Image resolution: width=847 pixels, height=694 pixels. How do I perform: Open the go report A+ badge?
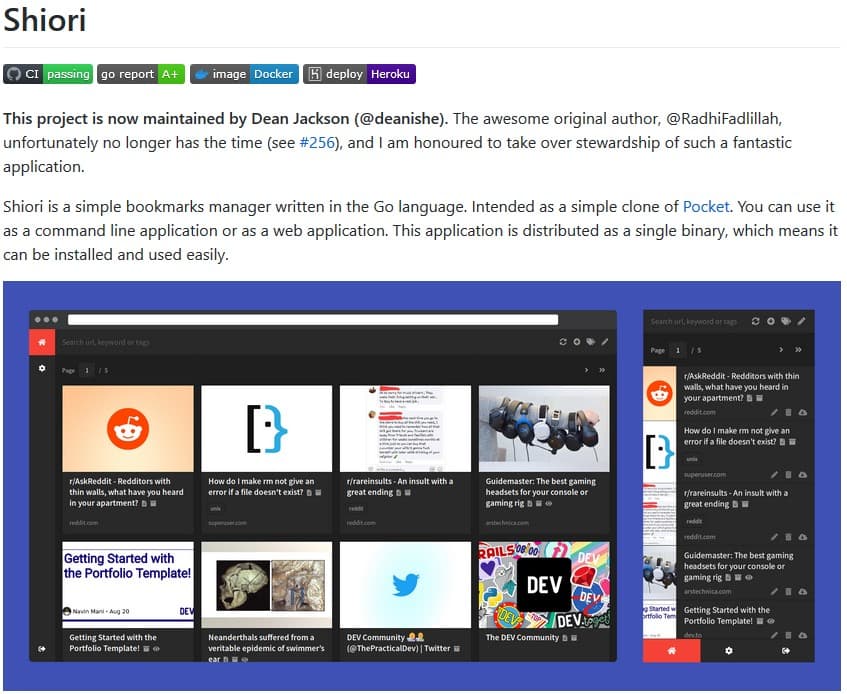pos(141,74)
